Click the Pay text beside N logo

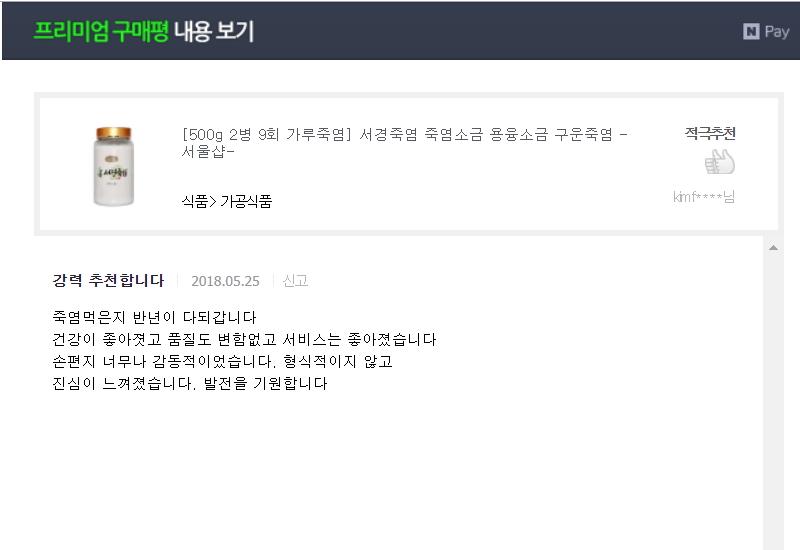click(777, 32)
